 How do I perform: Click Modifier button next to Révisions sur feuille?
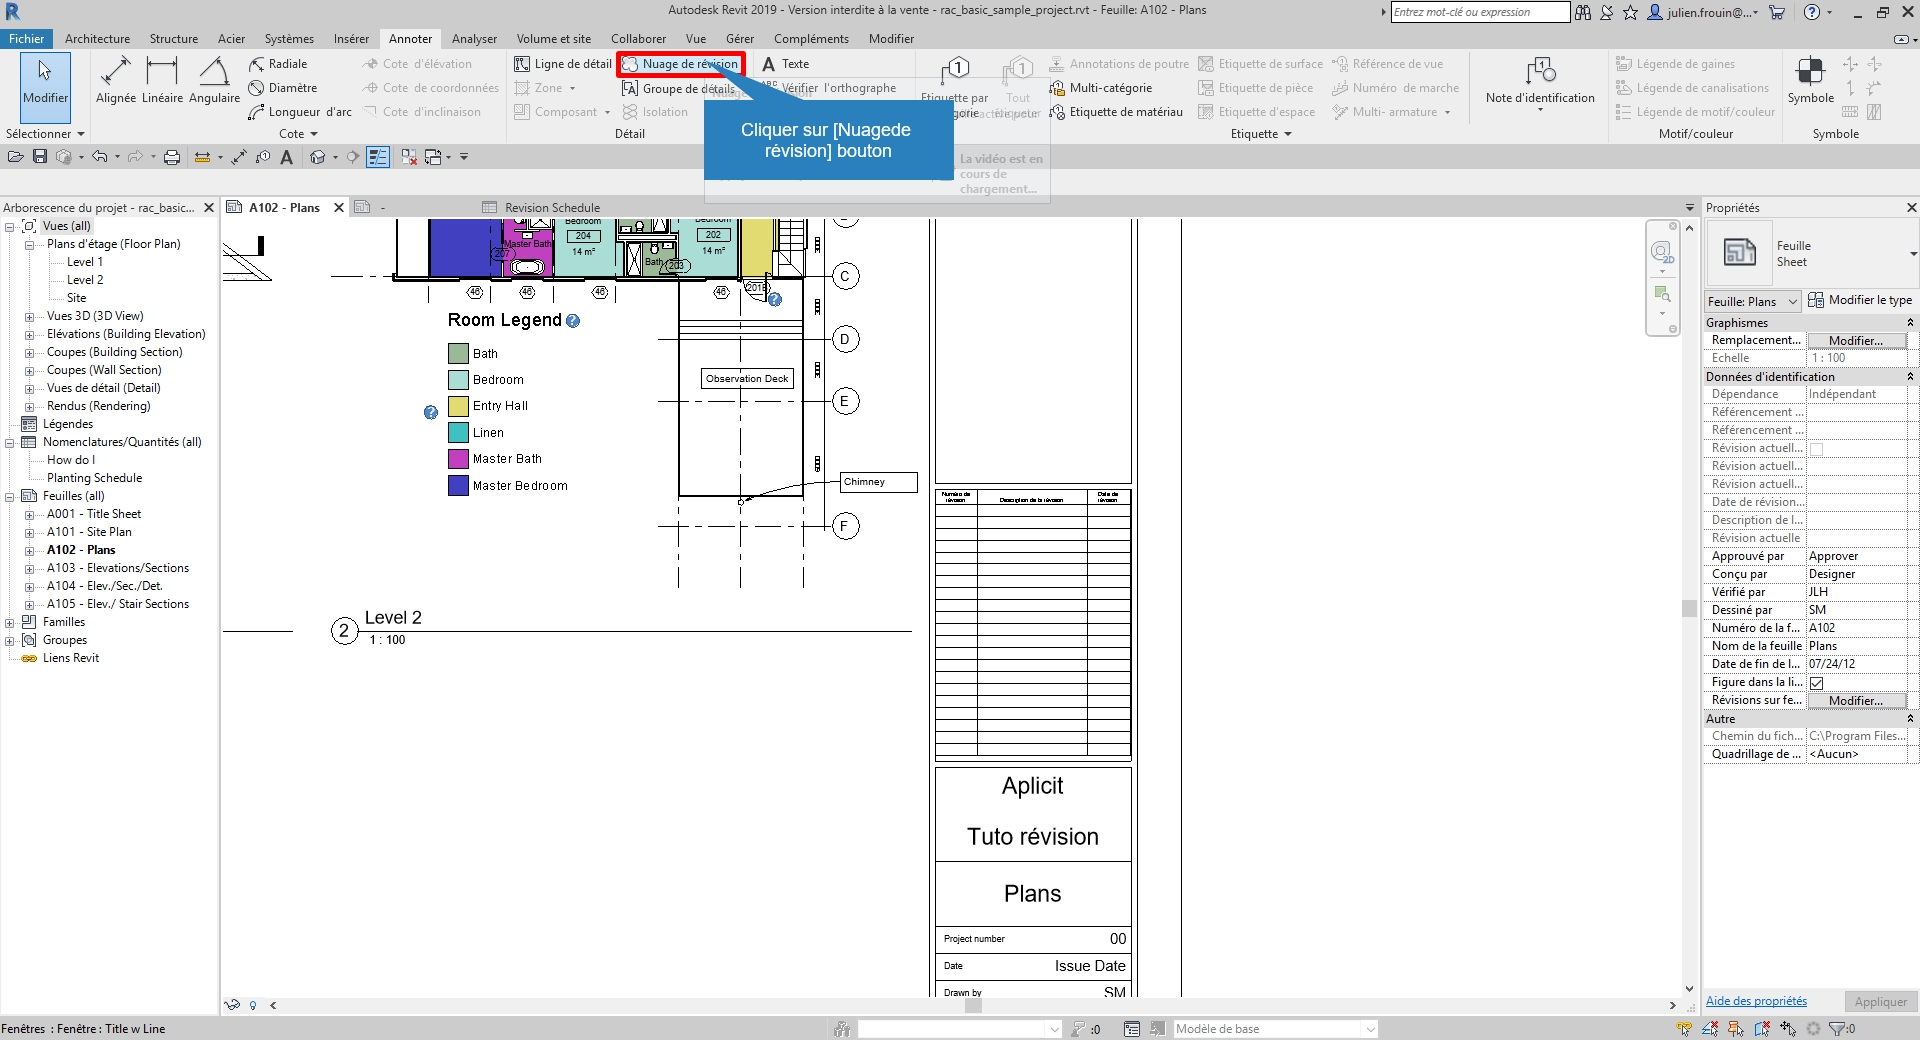(x=1855, y=701)
